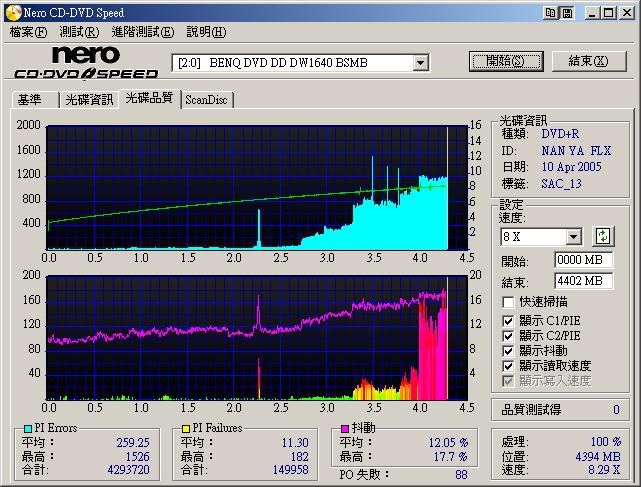Open the 檔案(F) file menu
Image resolution: width=641 pixels, height=487 pixels.
pos(28,32)
